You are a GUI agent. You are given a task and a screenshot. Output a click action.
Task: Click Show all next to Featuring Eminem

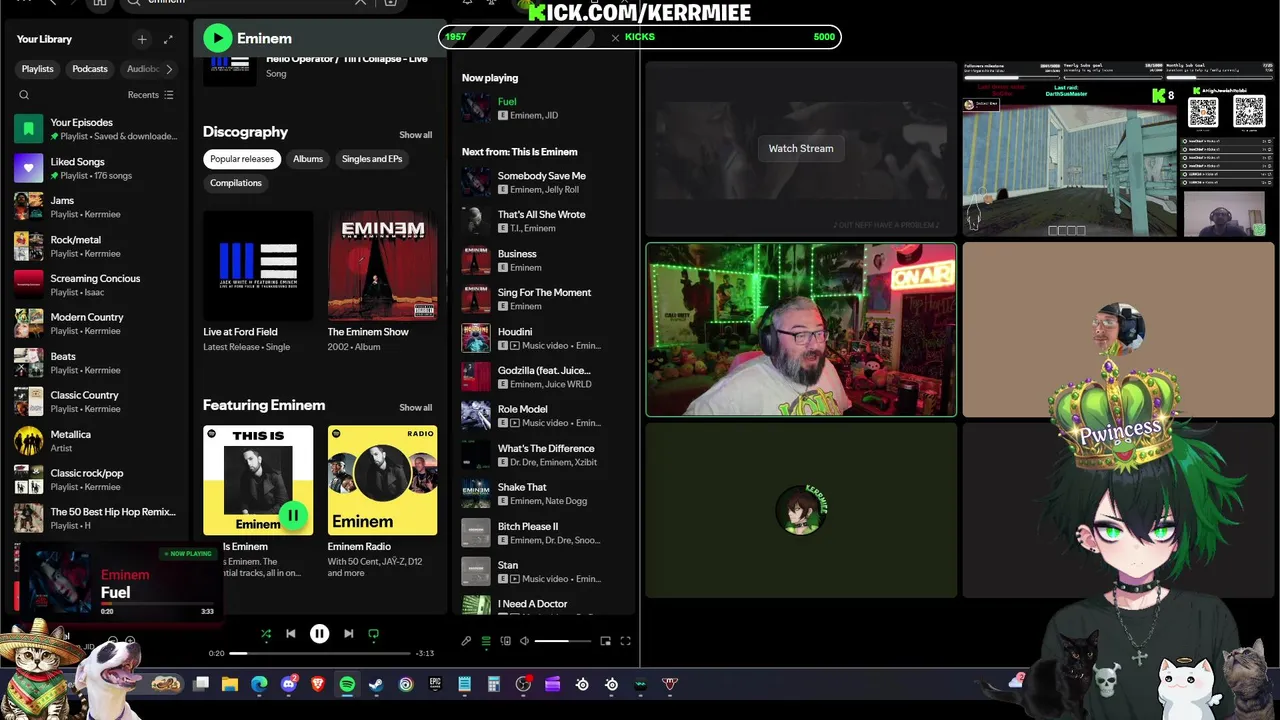(x=416, y=408)
